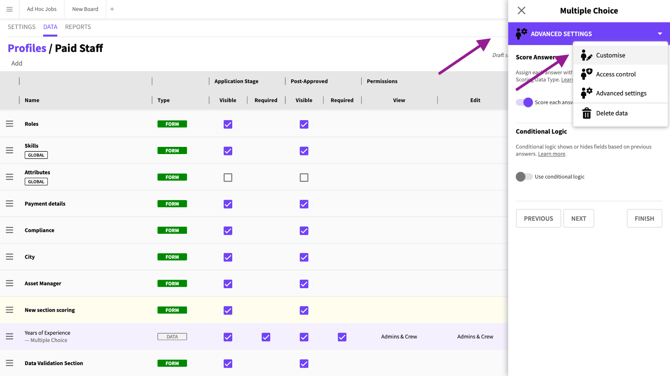The width and height of the screenshot is (670, 376).
Task: Open the Admins & Crew Edit permission
Action: coord(475,337)
